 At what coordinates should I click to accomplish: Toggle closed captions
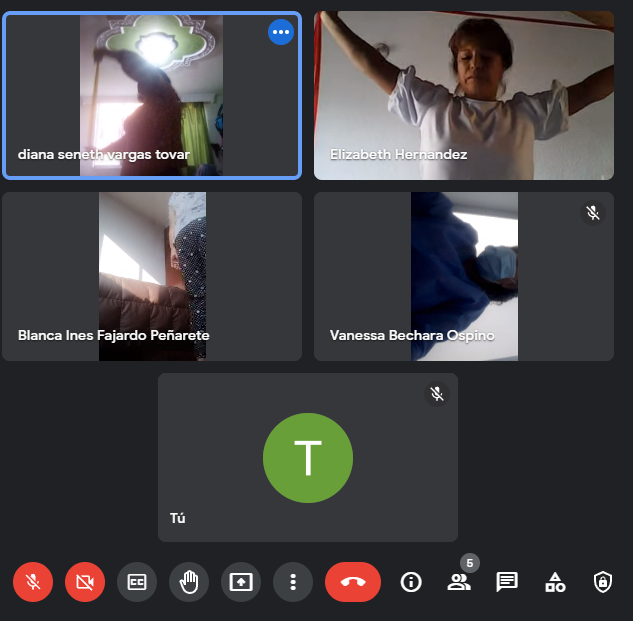(x=137, y=582)
